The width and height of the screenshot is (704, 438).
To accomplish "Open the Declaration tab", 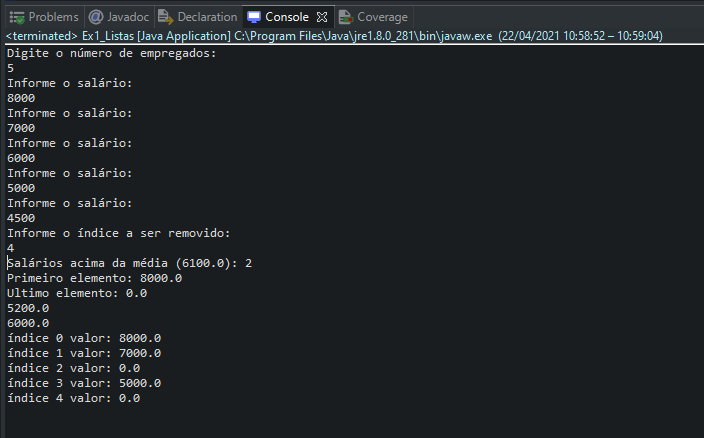I will coord(198,17).
